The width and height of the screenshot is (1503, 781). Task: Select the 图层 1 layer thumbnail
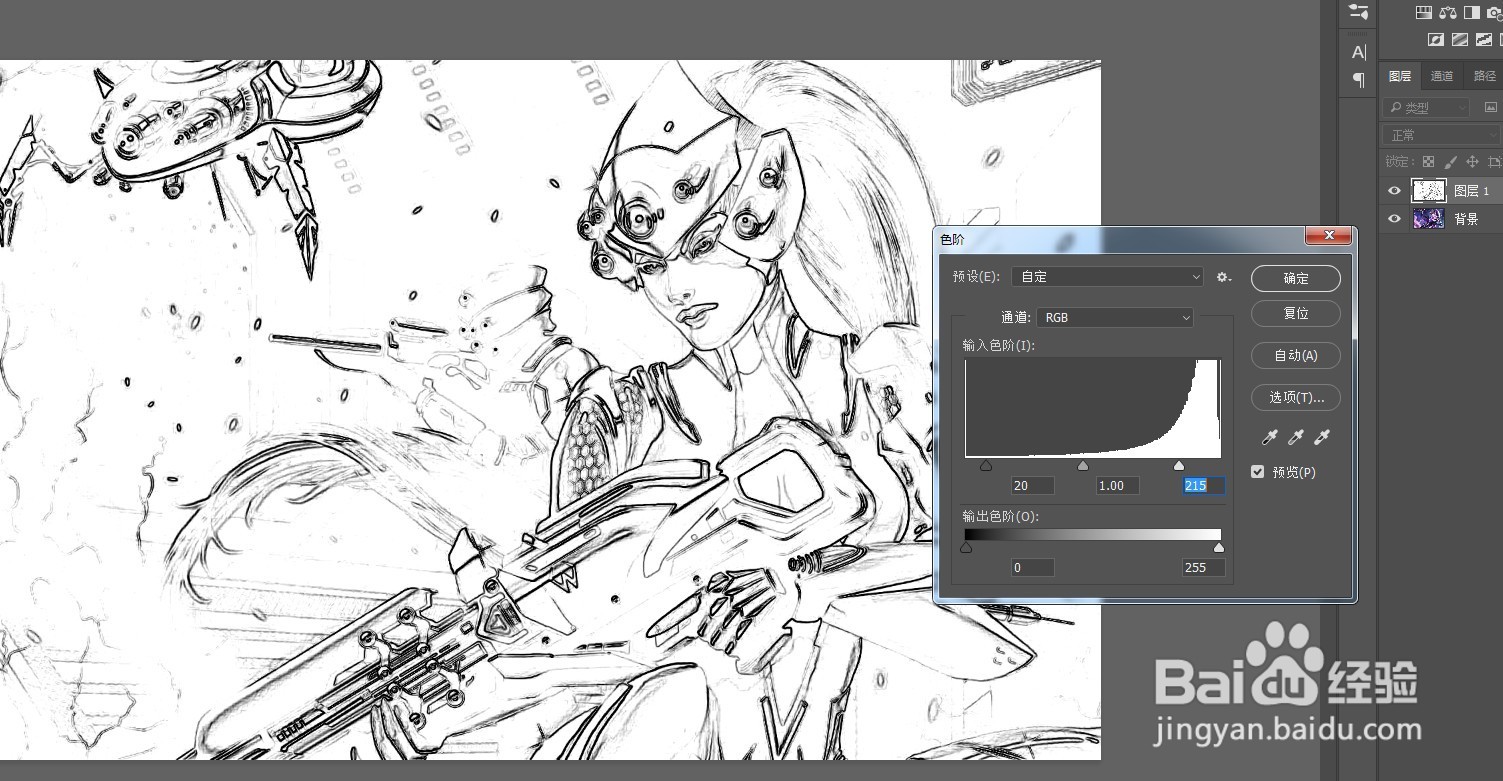pos(1428,190)
